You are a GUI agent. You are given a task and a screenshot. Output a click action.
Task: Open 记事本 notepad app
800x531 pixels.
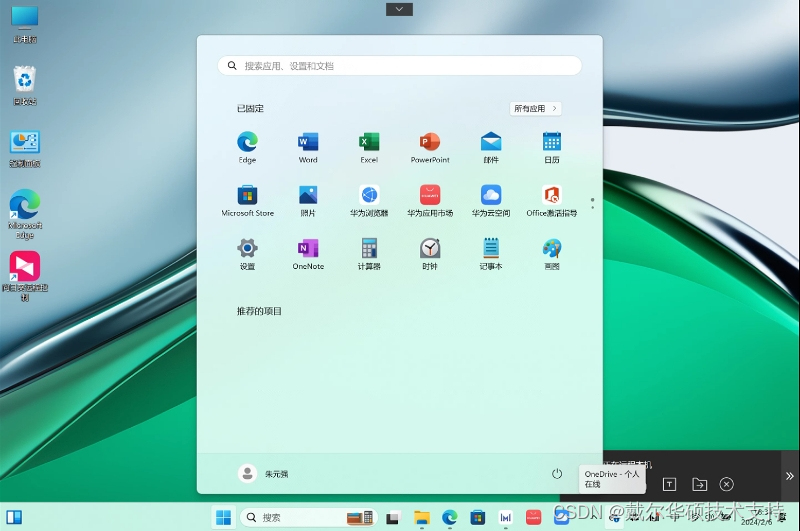tap(491, 254)
